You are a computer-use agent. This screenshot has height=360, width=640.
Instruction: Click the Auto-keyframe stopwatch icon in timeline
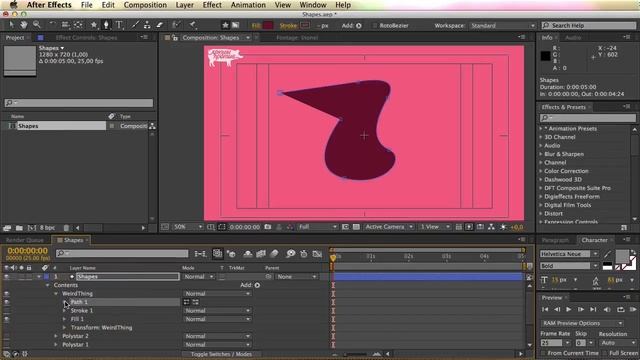click(x=304, y=254)
